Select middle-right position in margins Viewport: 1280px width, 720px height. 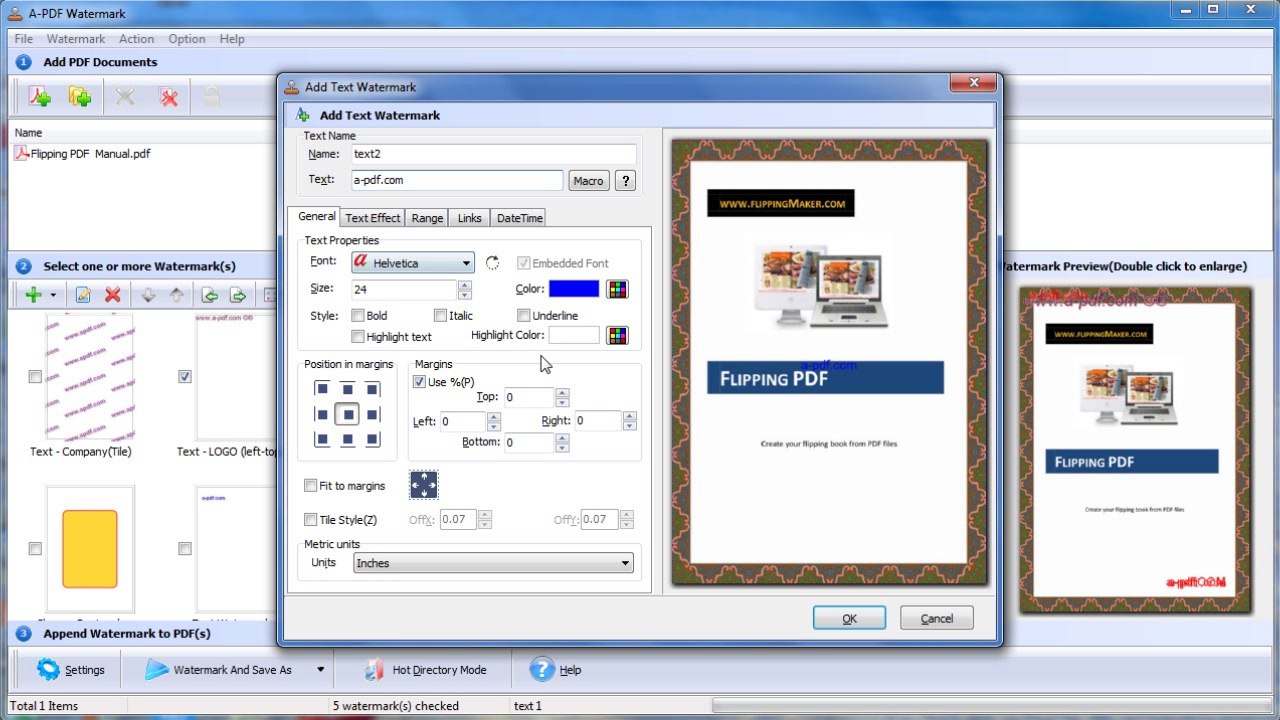click(x=372, y=414)
